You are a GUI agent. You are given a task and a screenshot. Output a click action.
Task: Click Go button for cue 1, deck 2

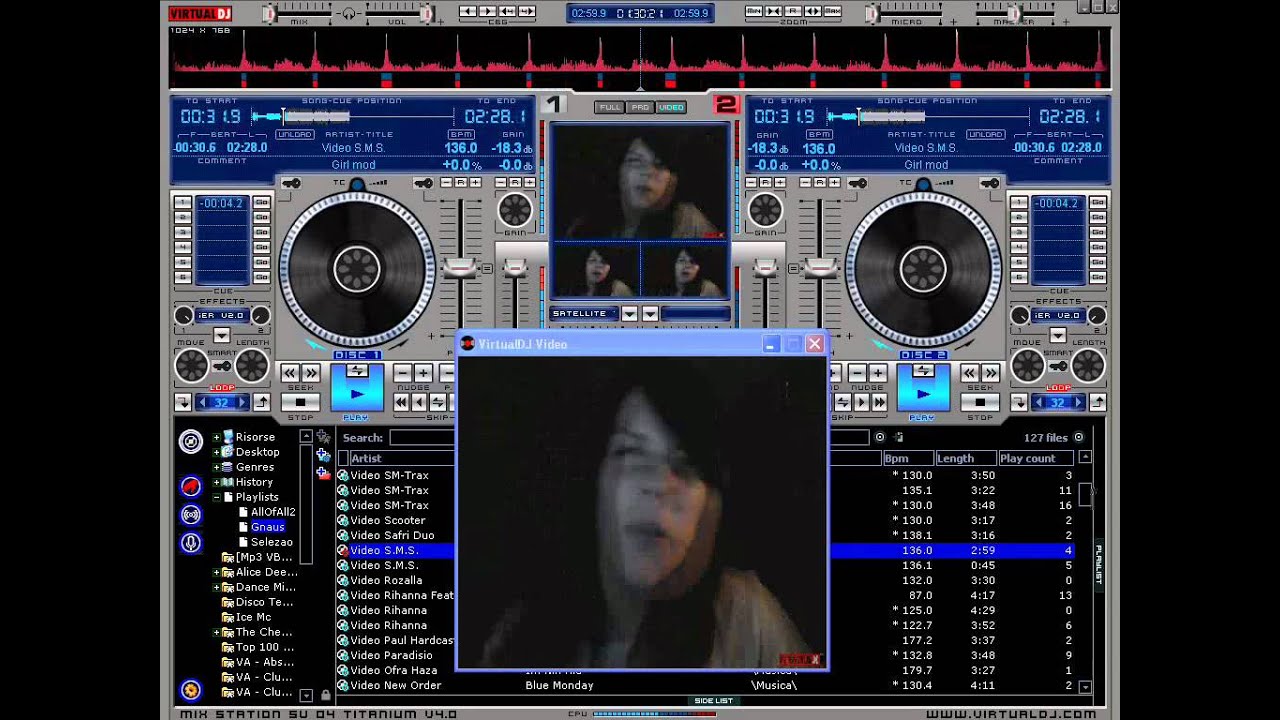tap(1097, 202)
